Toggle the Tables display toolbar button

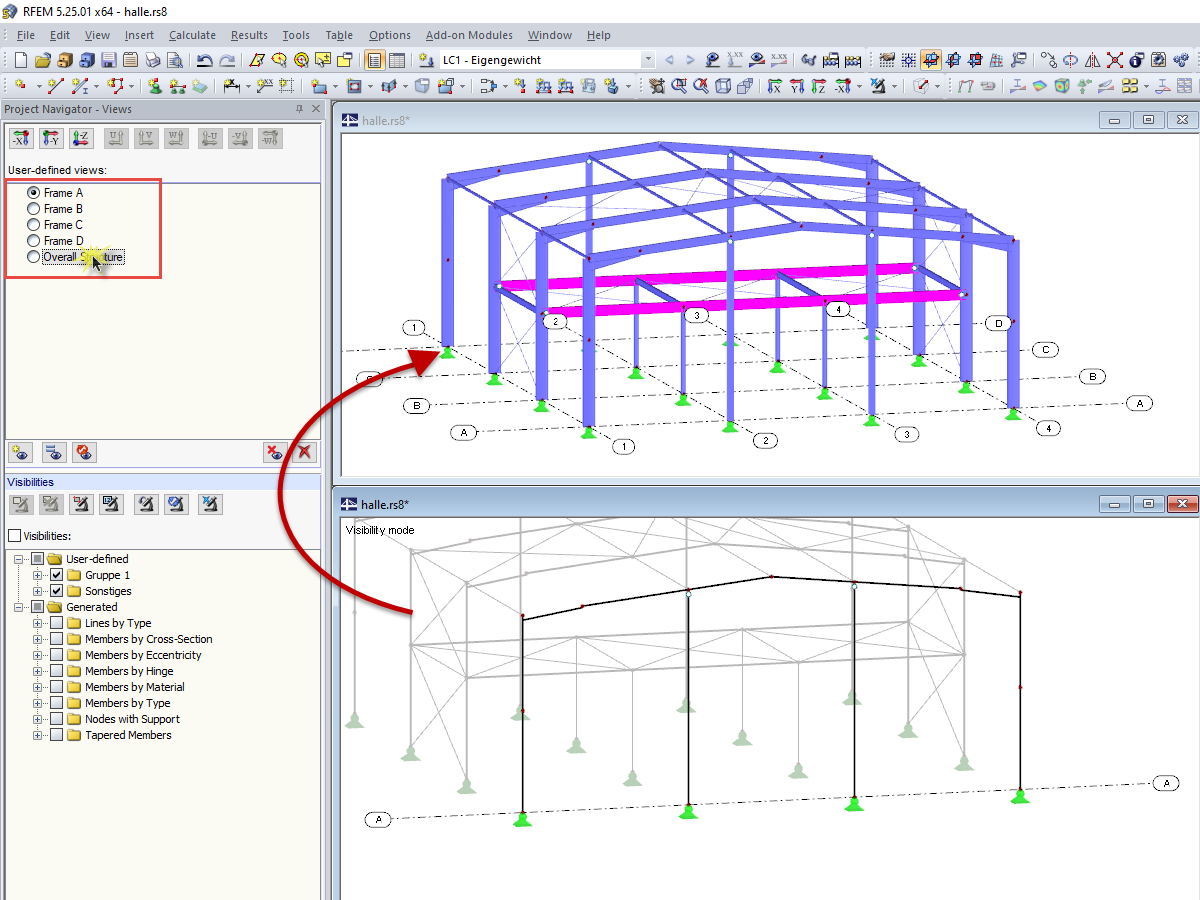(397, 60)
